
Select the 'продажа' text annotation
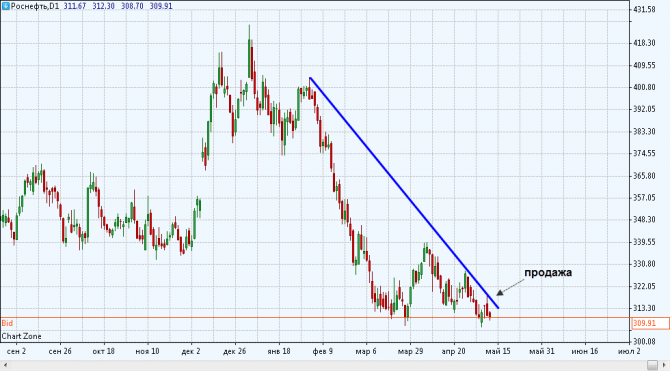(x=548, y=273)
